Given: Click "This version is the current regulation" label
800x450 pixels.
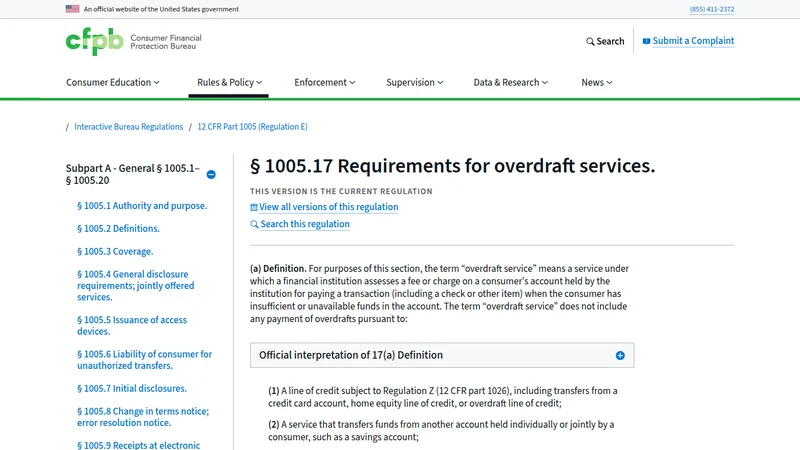Looking at the screenshot, I should coord(341,191).
